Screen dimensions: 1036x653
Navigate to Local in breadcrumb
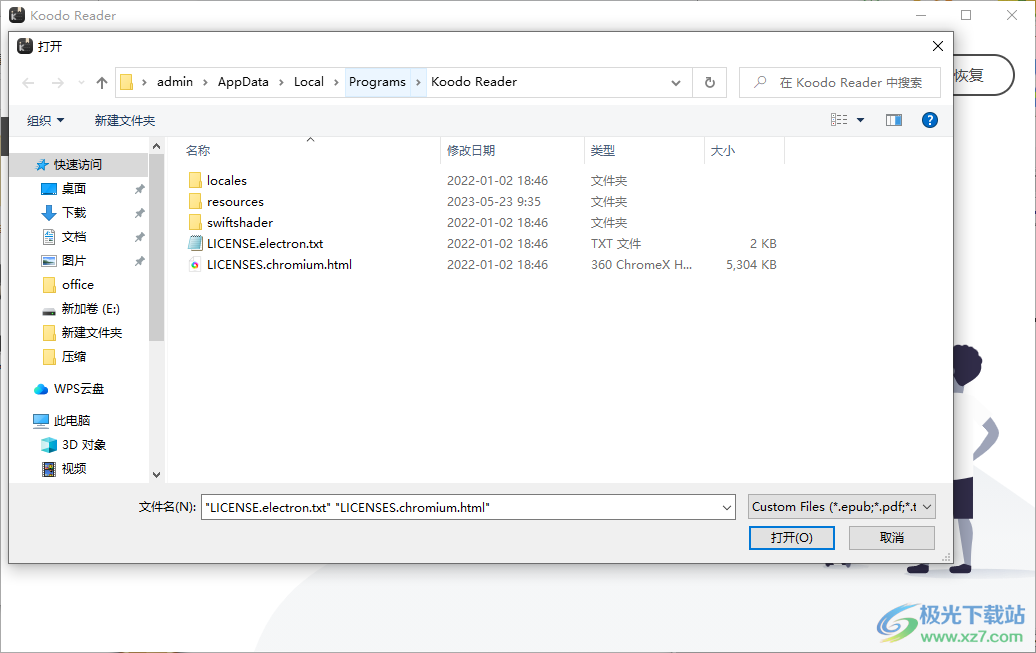(309, 82)
